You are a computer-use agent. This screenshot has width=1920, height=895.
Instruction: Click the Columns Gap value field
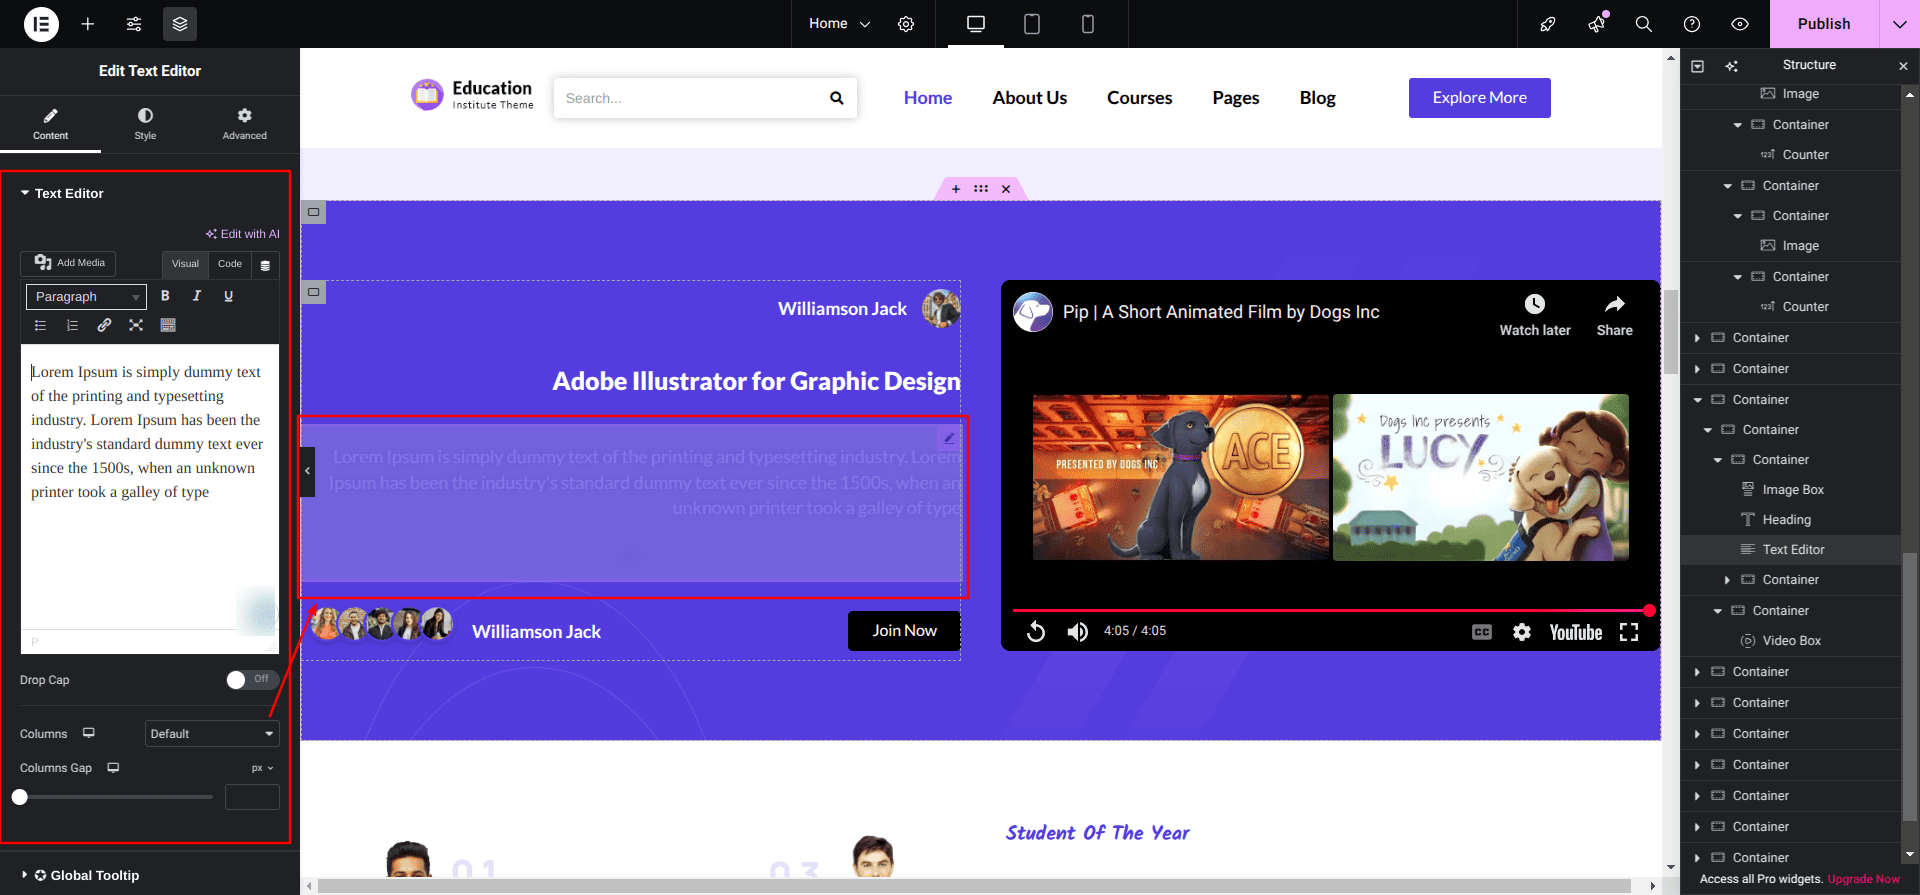pyautogui.click(x=252, y=797)
